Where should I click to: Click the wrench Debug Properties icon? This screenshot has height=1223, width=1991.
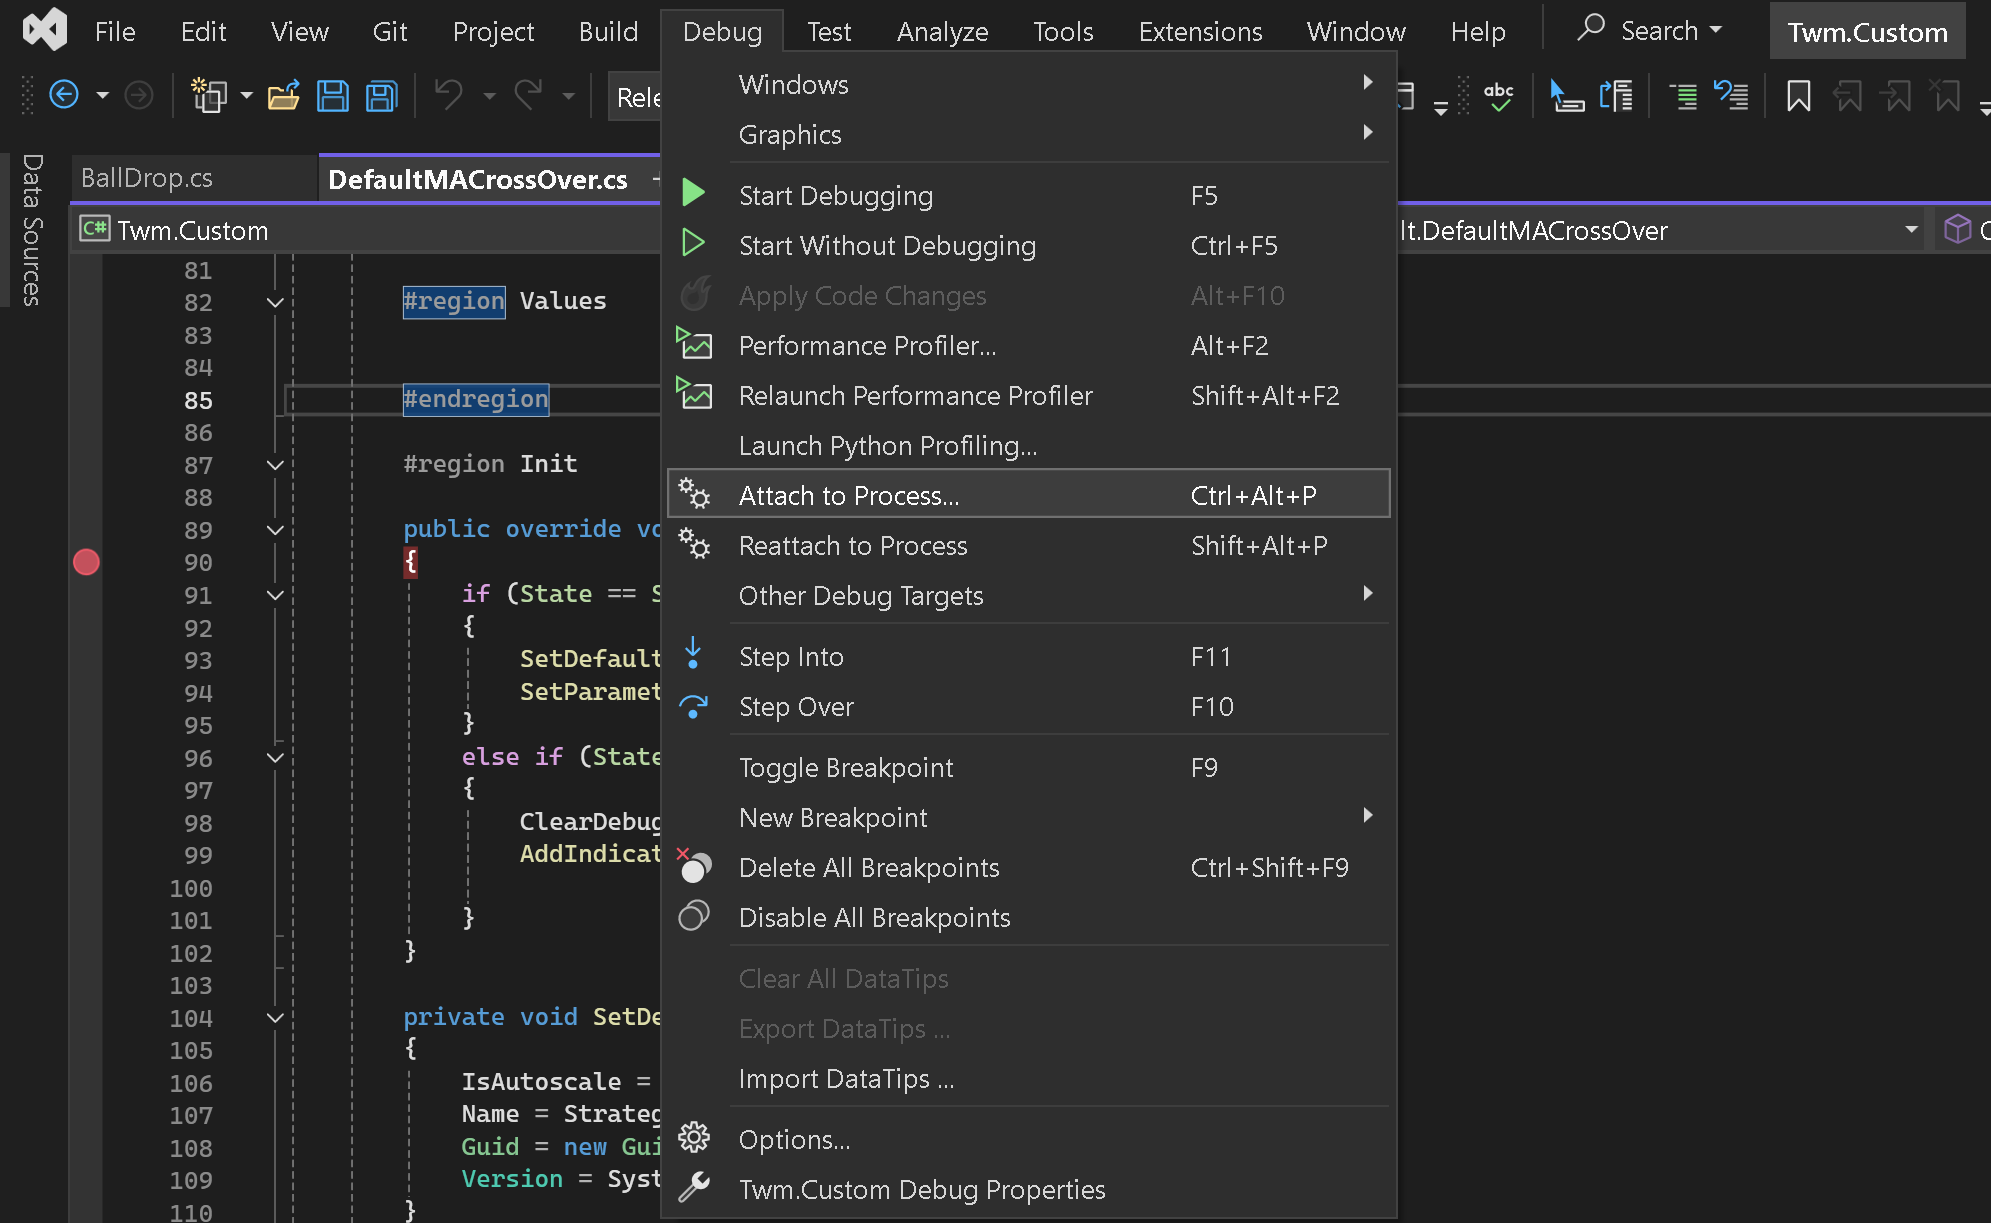694,1188
